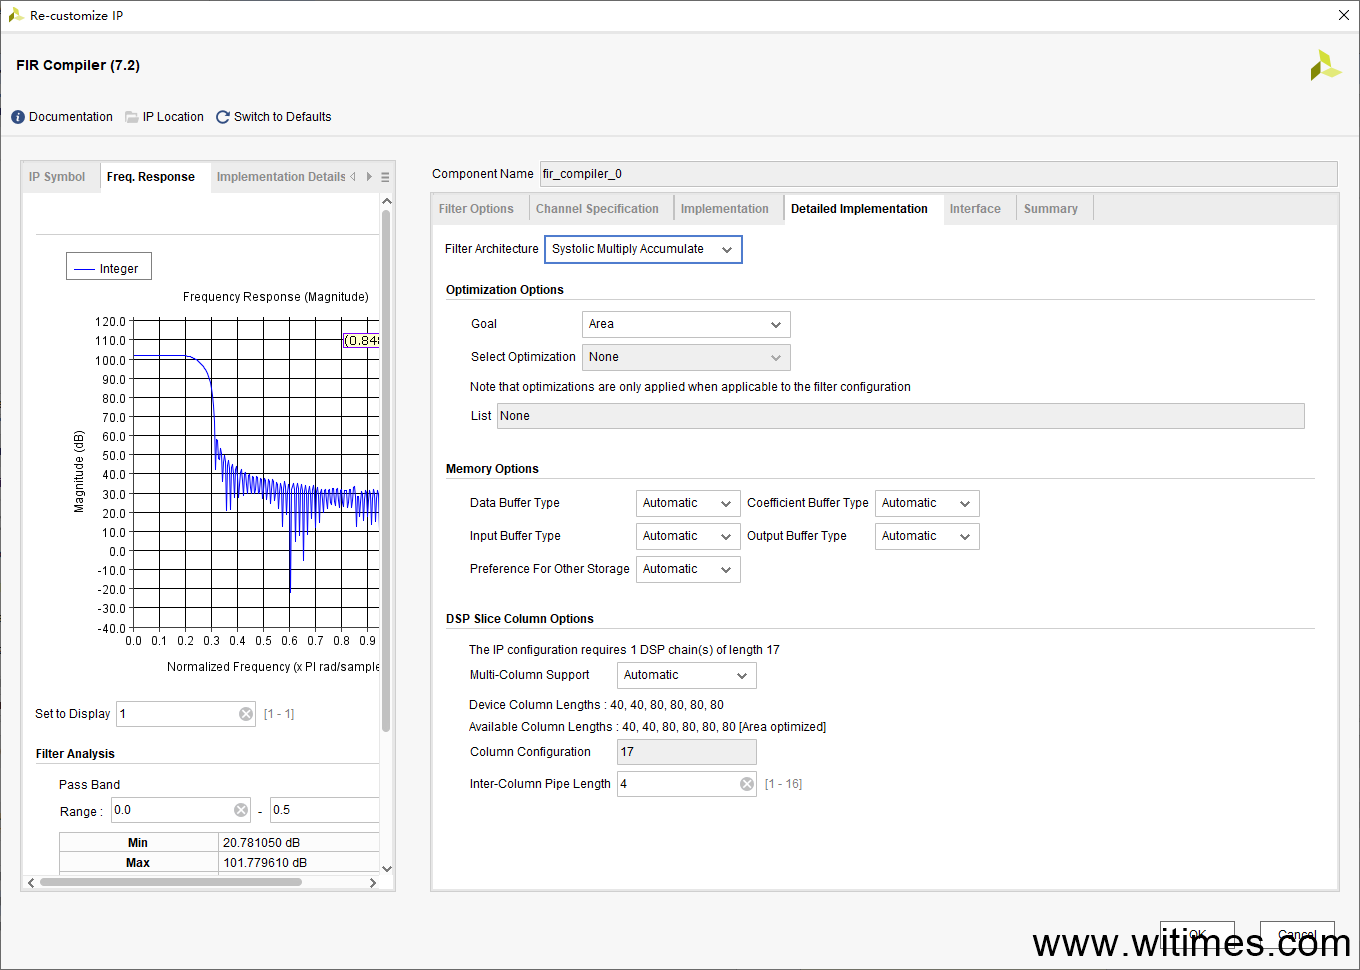Close the Re-customize IP window
Image resolution: width=1360 pixels, height=970 pixels.
tap(1344, 15)
